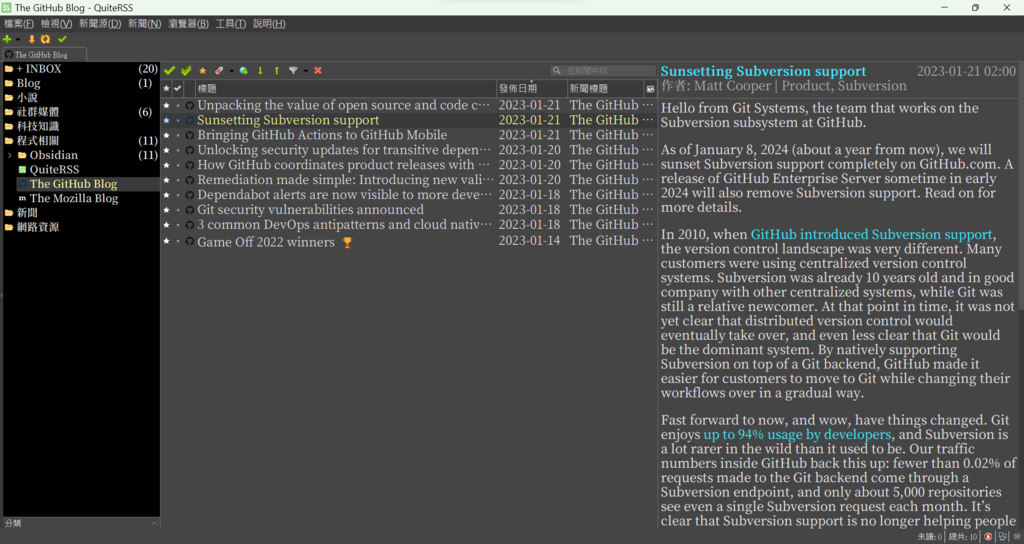Click the red X Delete news icon
This screenshot has width=1024, height=544.
(318, 71)
